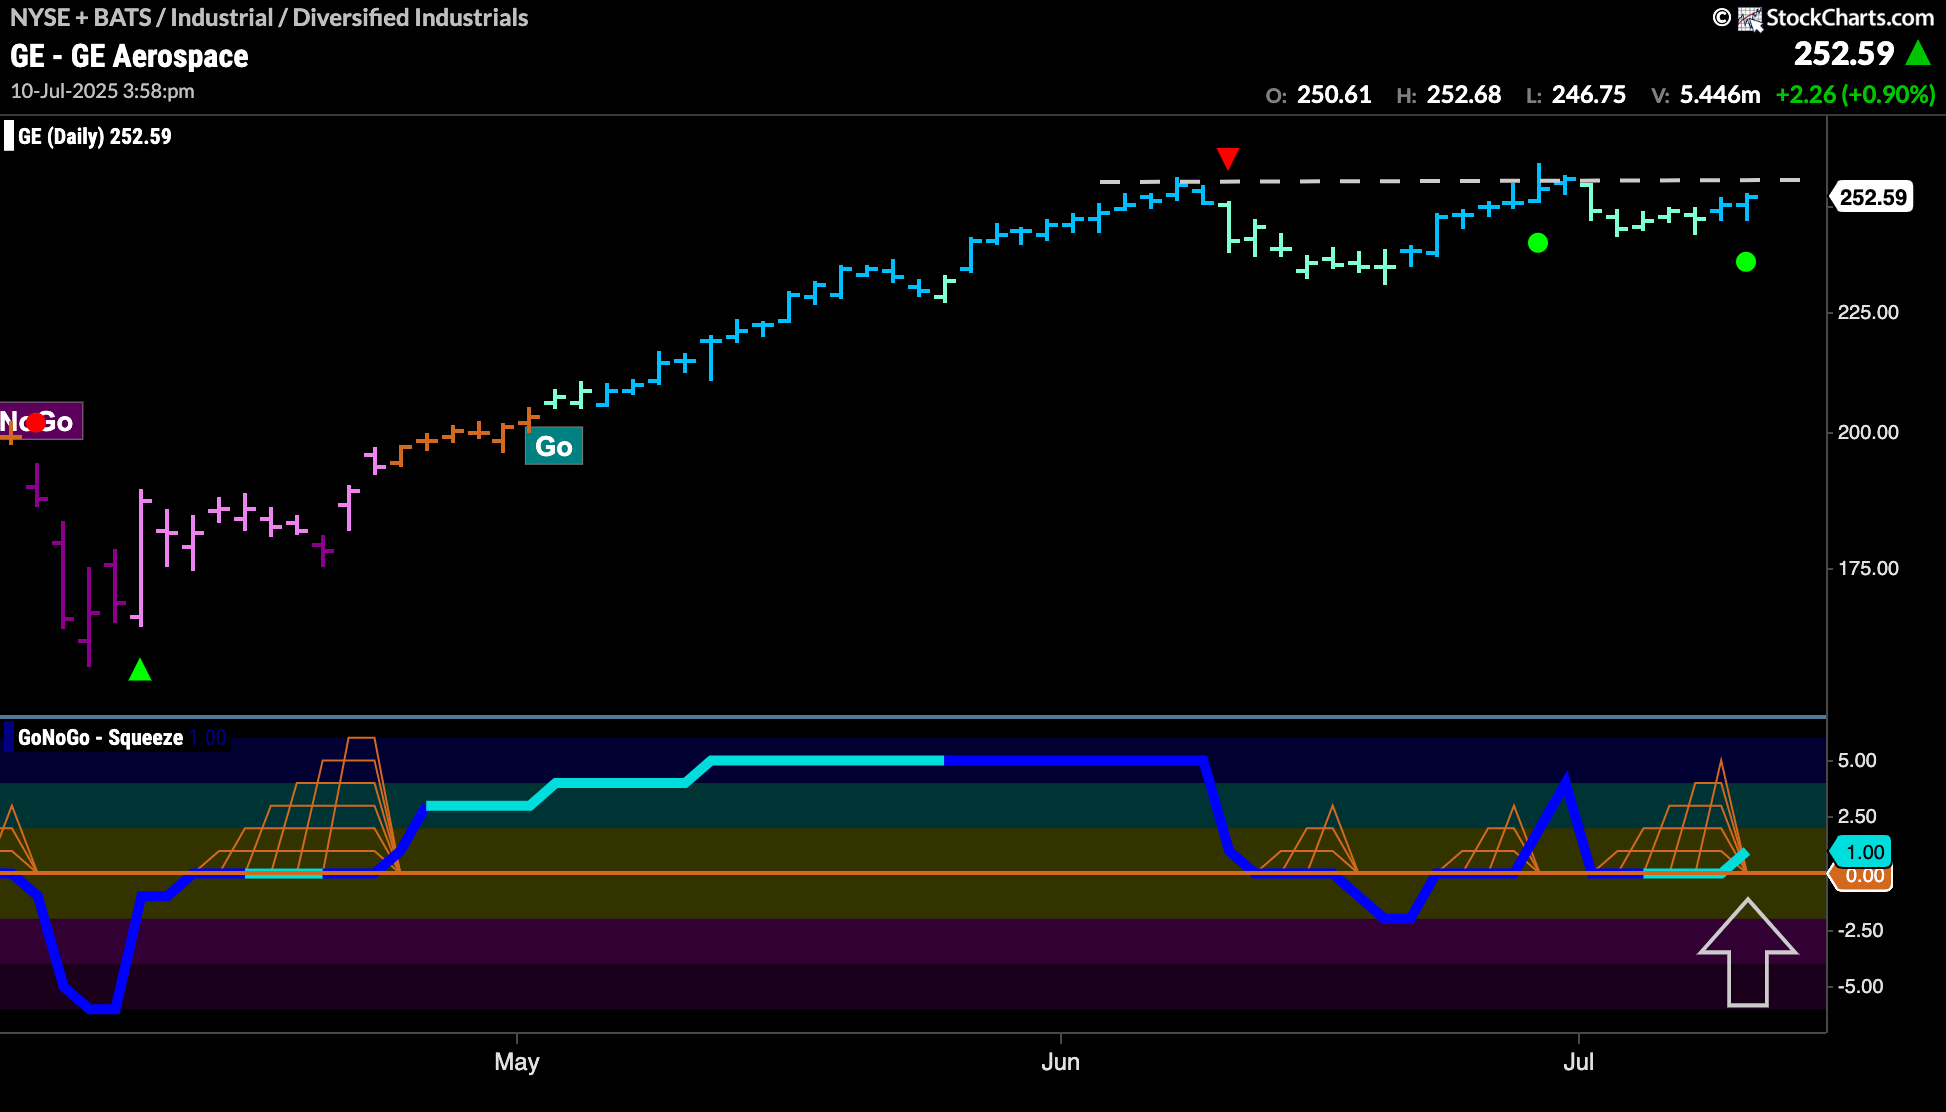The height and width of the screenshot is (1112, 1946).
Task: Click the green Go trend label
Action: [554, 446]
